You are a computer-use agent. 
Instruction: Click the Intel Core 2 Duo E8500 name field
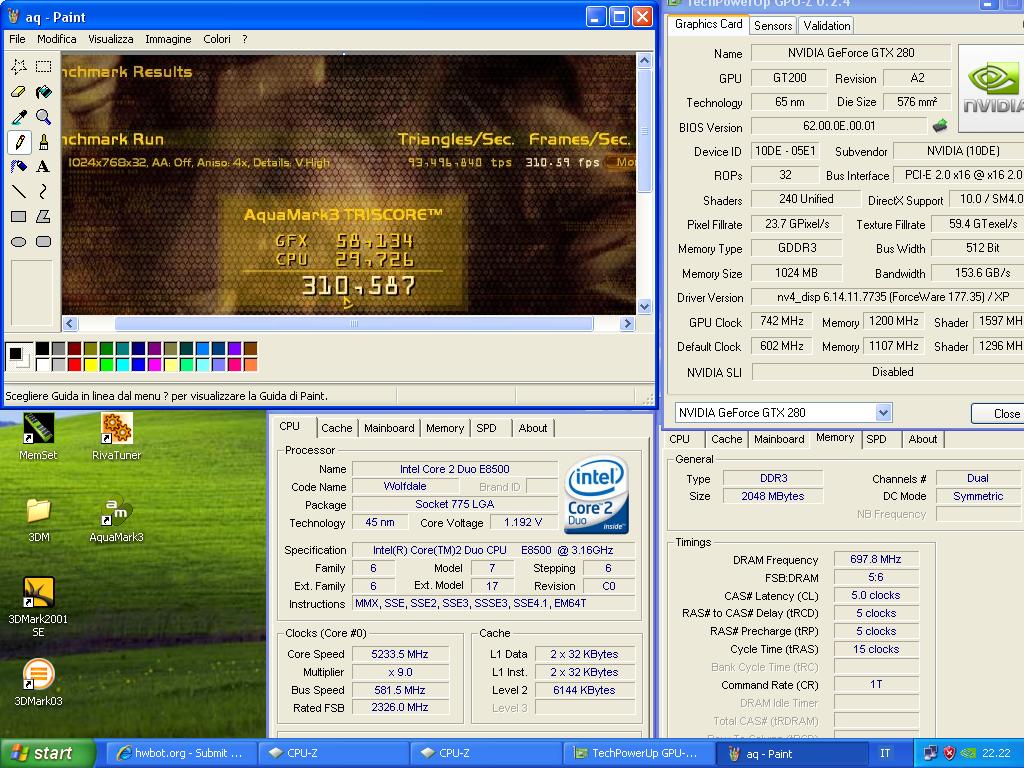455,469
